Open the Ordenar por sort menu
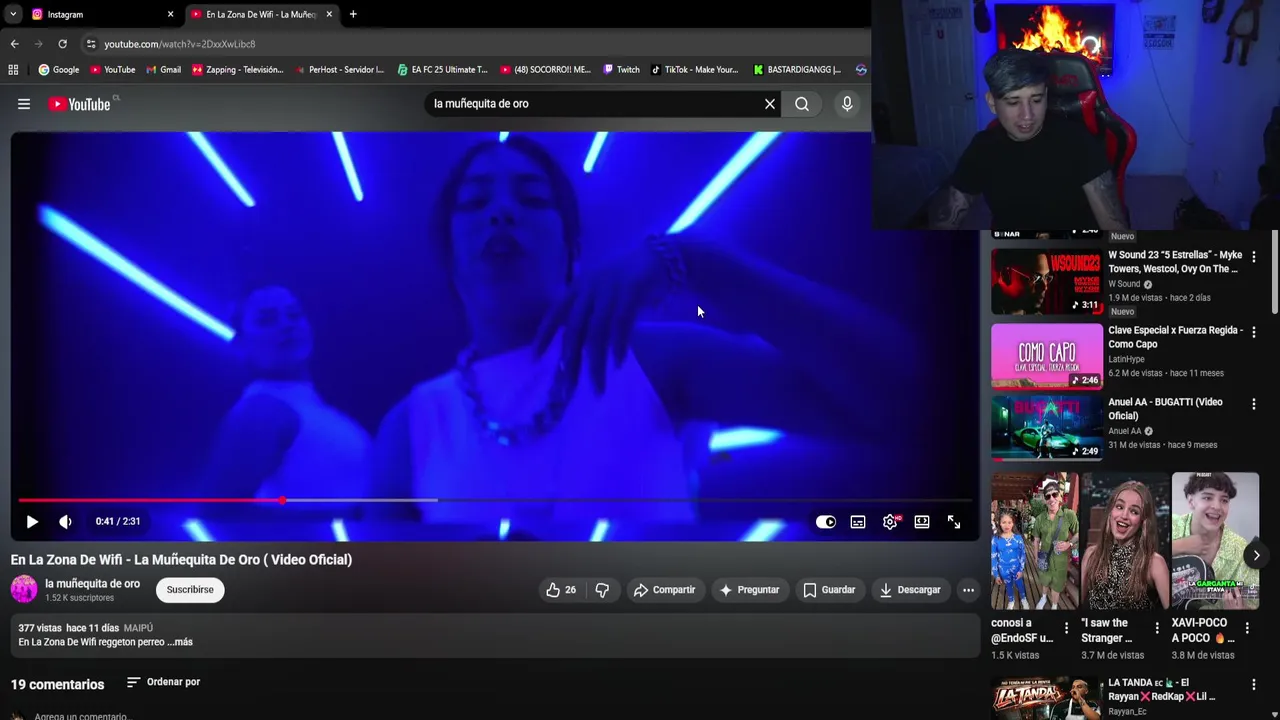This screenshot has height=720, width=1280. coord(164,682)
